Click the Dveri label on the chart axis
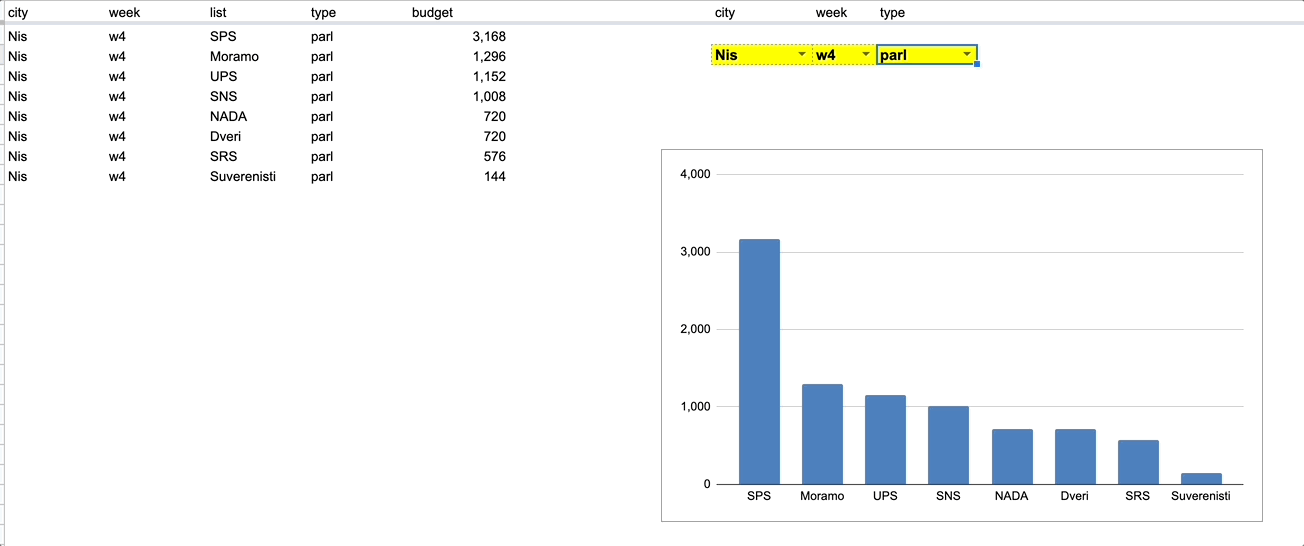1304x546 pixels. coord(1074,496)
